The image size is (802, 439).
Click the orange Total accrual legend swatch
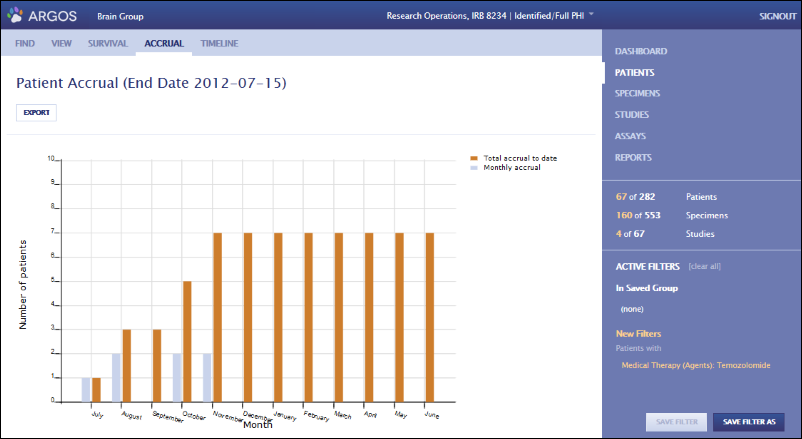tap(474, 159)
